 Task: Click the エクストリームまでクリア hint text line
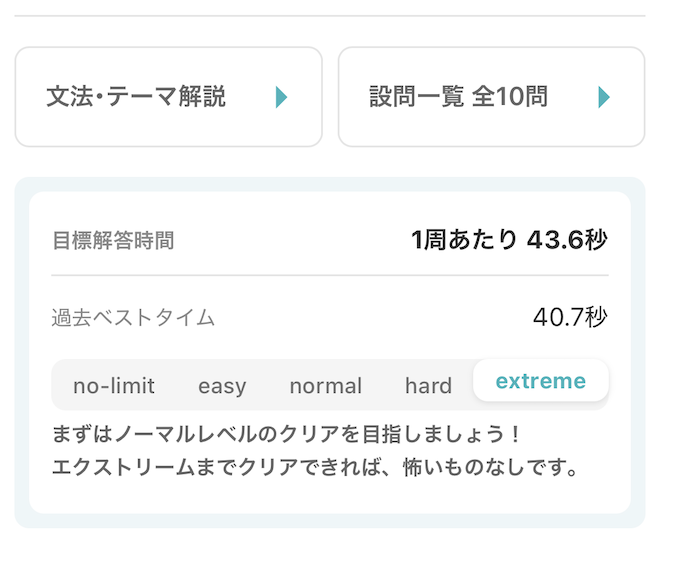pyautogui.click(x=317, y=467)
